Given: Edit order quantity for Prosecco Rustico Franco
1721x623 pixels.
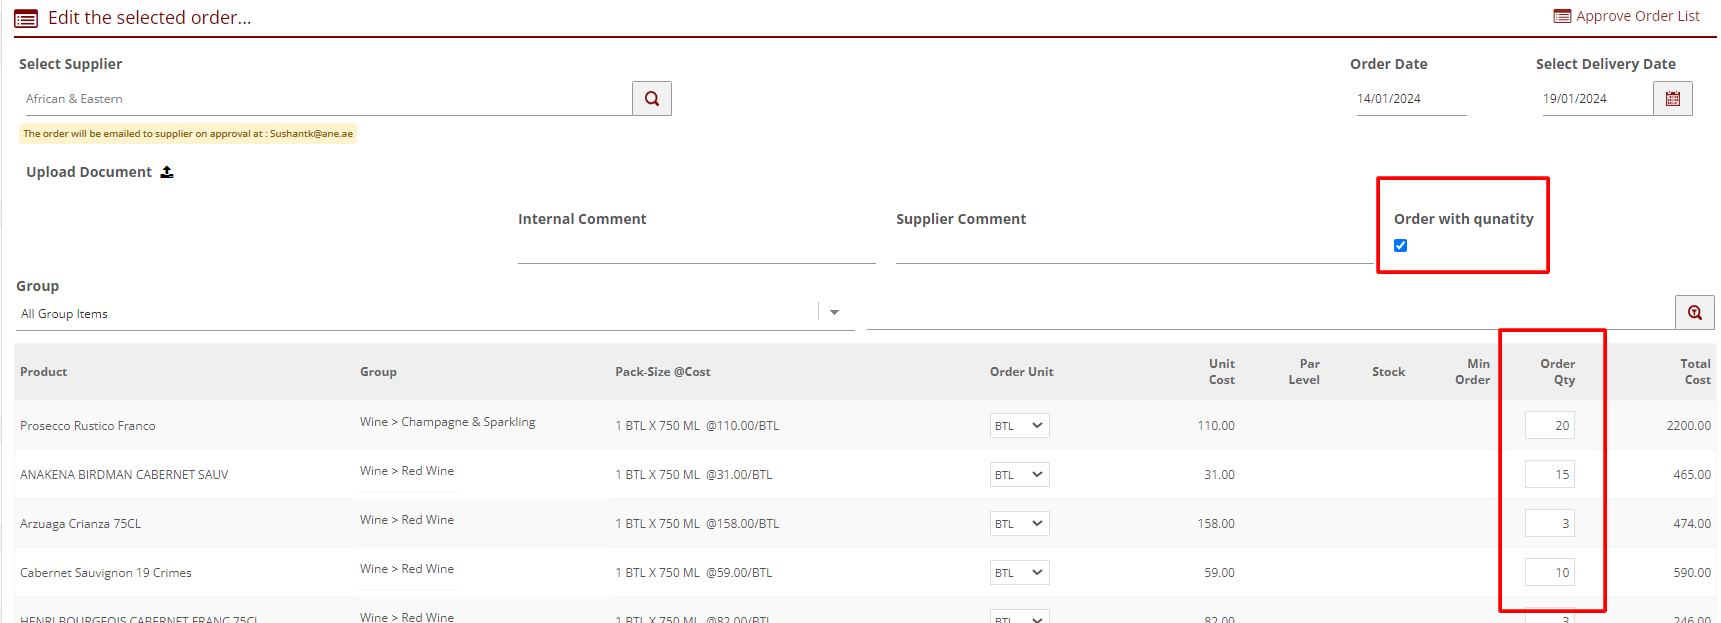Looking at the screenshot, I should point(1549,426).
